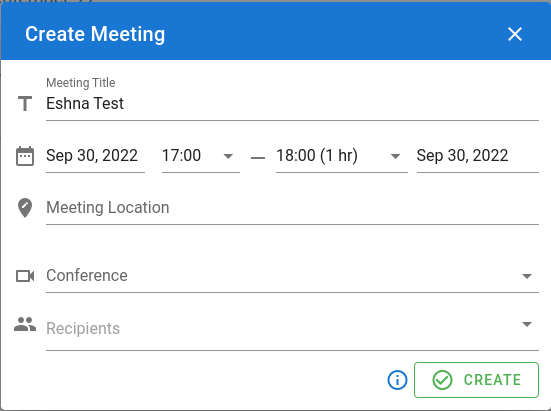Image resolution: width=551 pixels, height=411 pixels.
Task: Click the text T icon beside Meeting Title
Action: (25, 104)
